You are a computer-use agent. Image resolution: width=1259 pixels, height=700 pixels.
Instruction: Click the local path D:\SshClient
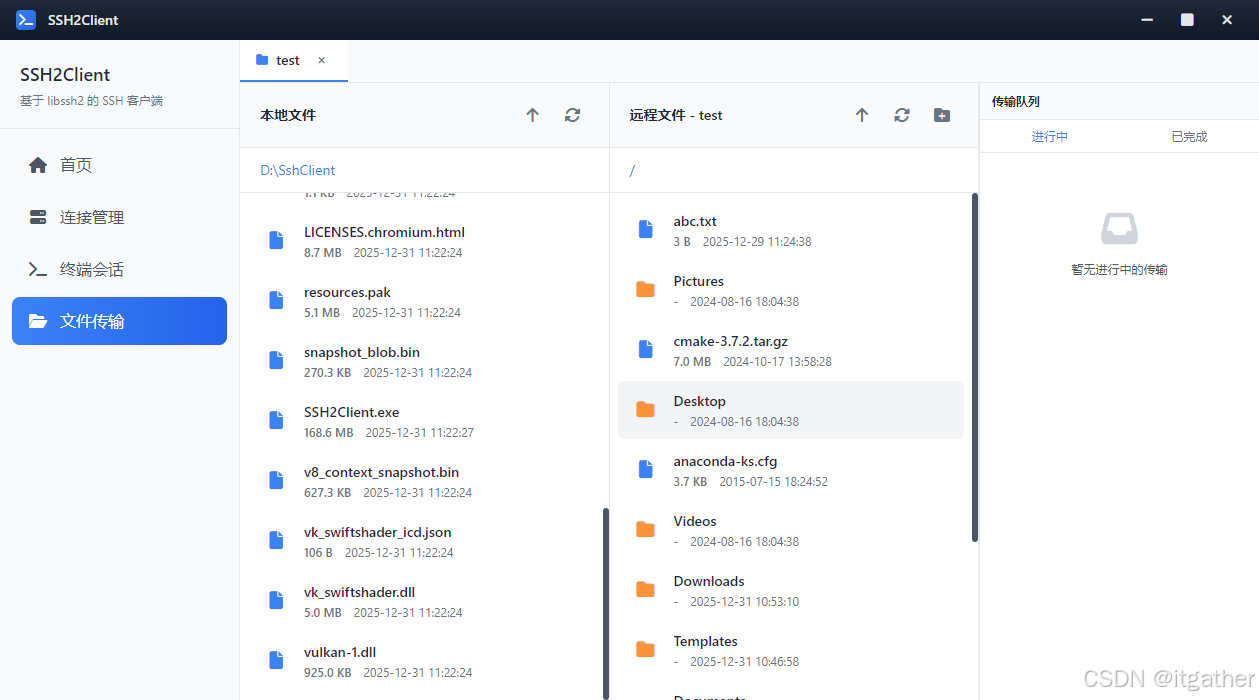(298, 170)
